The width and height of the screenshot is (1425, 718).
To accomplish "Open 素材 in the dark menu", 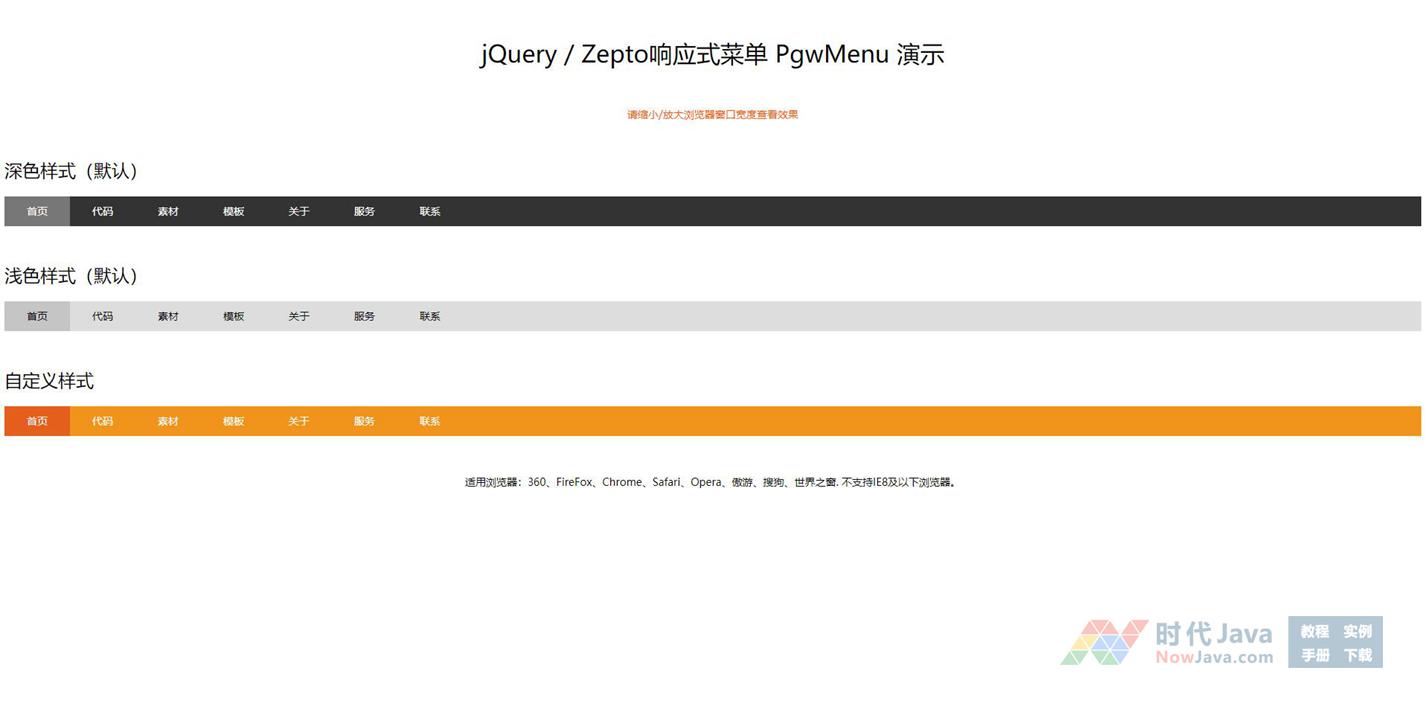I will click(168, 211).
